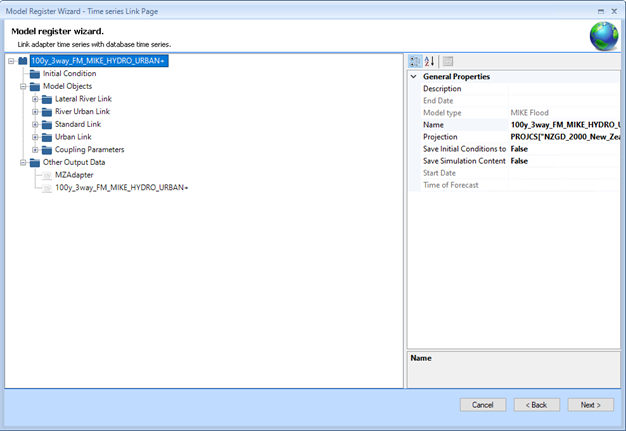This screenshot has height=431, width=626.
Task: Collapse the root 100y_3way_FM_MIKE_HYDRO_URBAN+ node
Action: 11,61
